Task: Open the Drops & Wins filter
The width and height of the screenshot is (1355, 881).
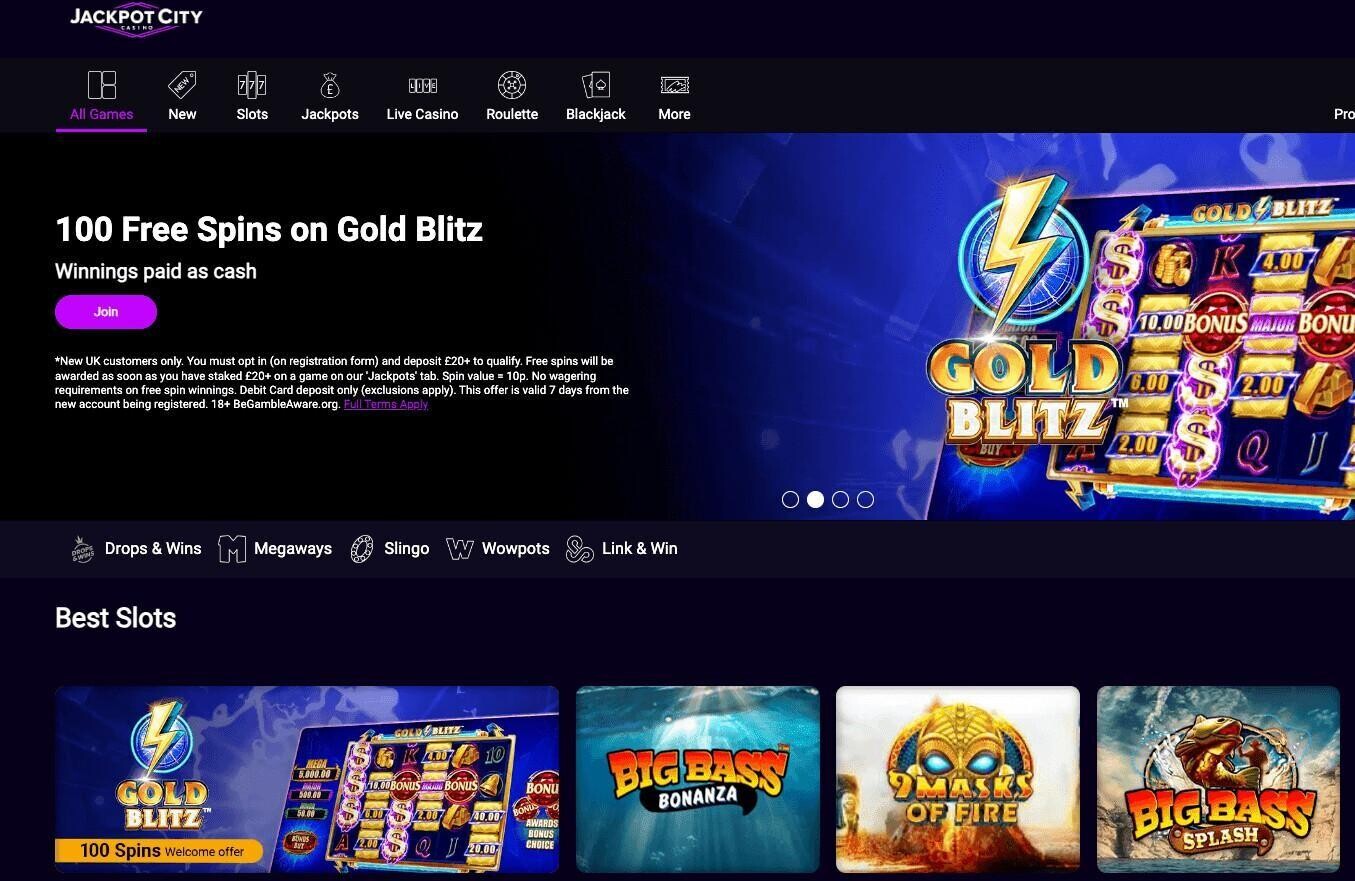Action: 136,549
